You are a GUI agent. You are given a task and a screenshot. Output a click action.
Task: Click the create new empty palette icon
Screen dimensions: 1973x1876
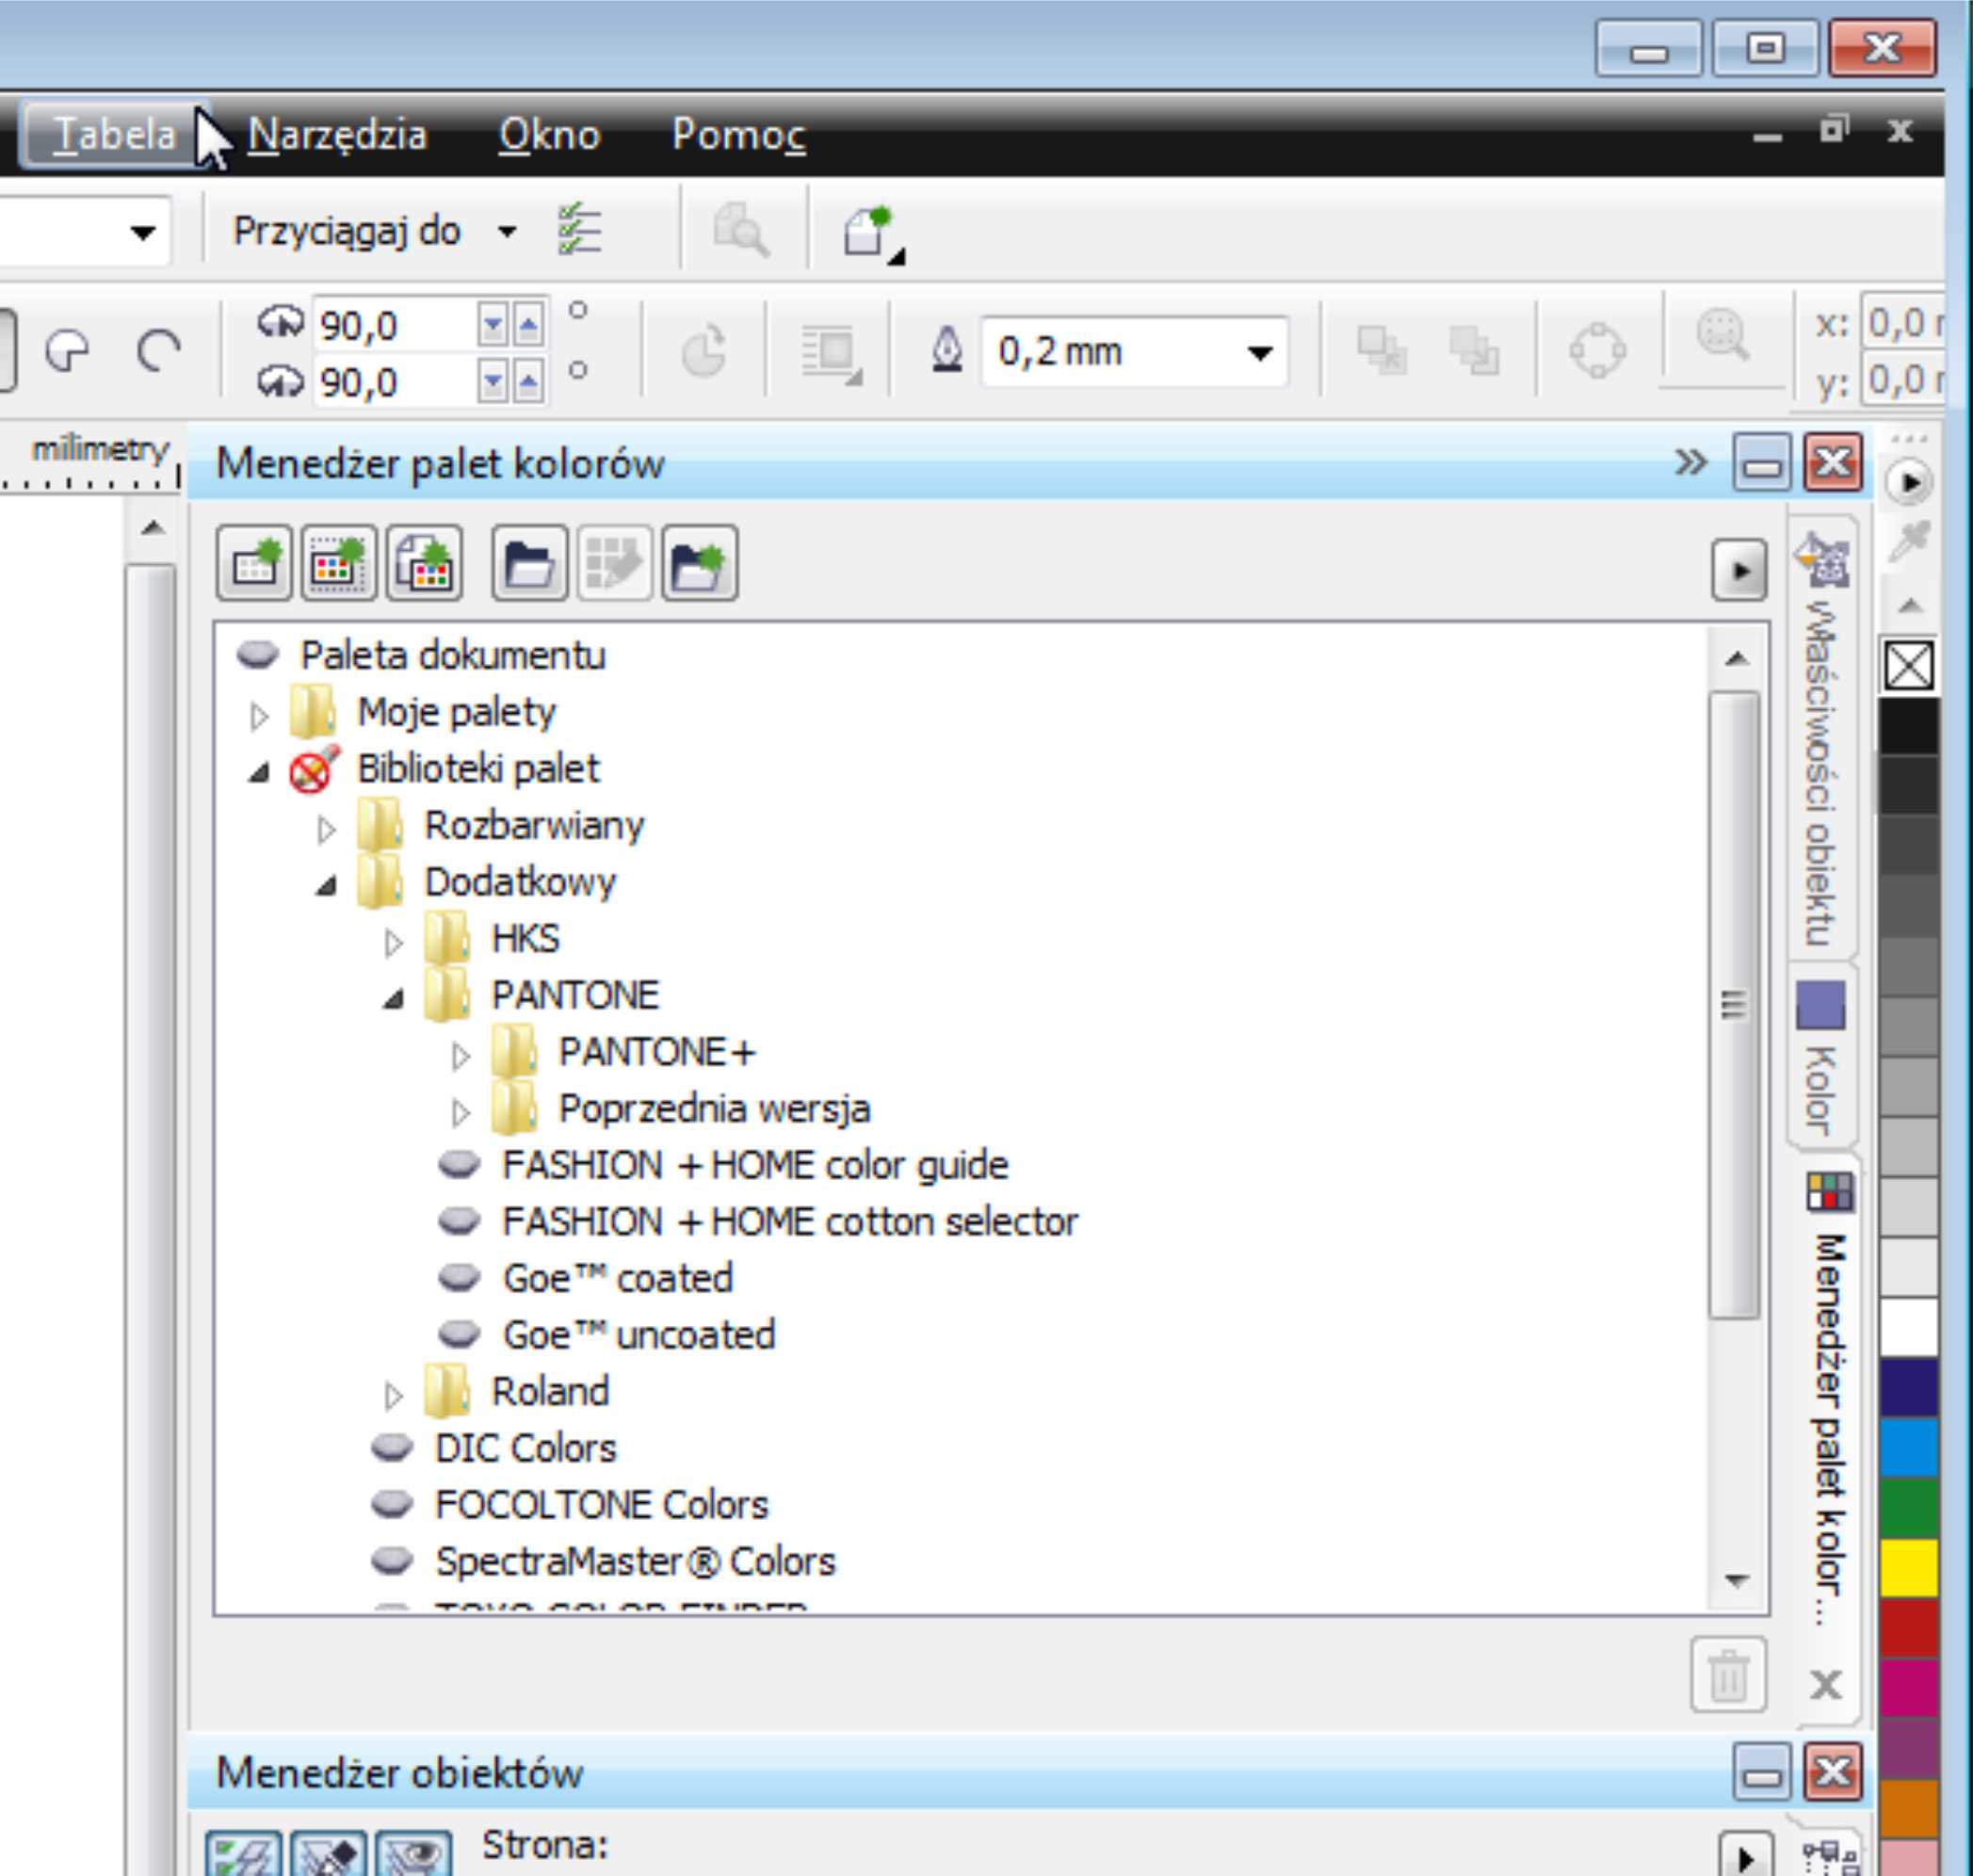pyautogui.click(x=254, y=565)
